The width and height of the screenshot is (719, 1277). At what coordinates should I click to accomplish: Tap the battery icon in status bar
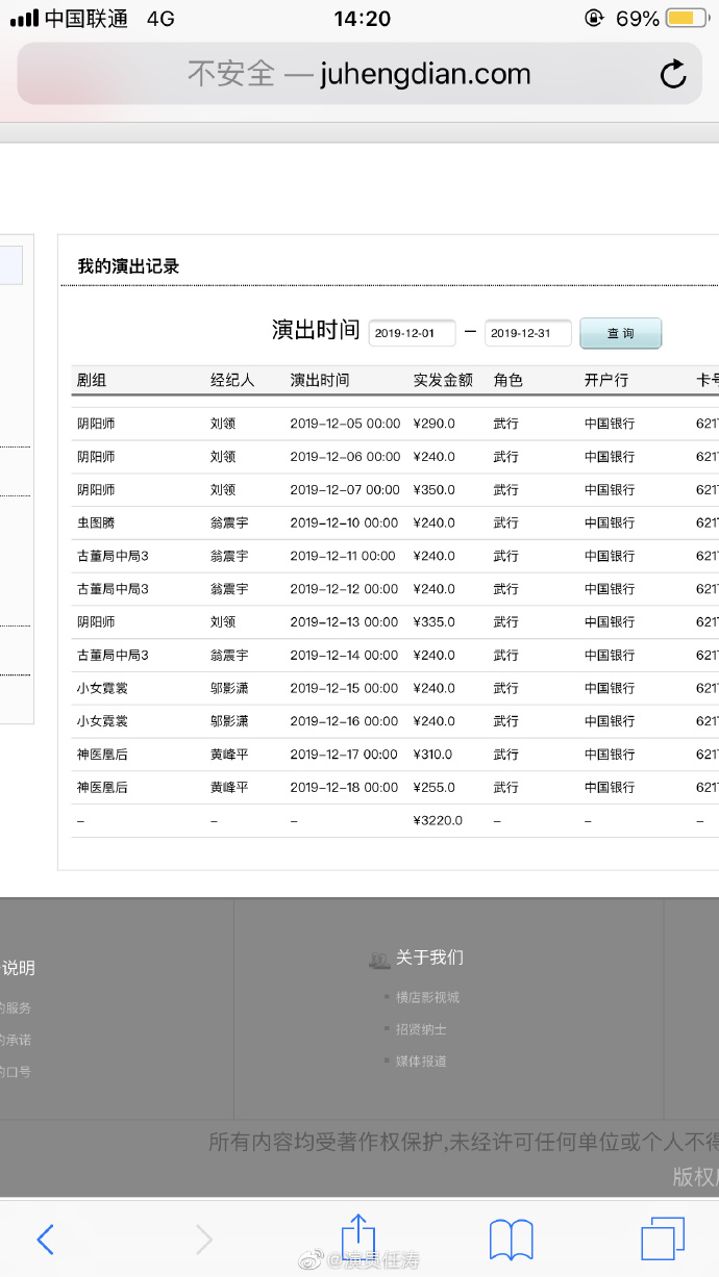(x=686, y=18)
